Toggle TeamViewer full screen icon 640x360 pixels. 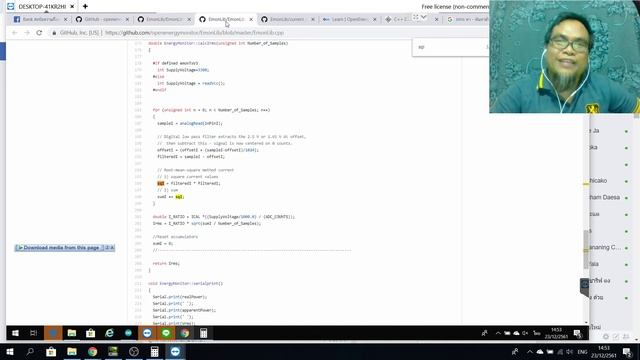click(416, 17)
